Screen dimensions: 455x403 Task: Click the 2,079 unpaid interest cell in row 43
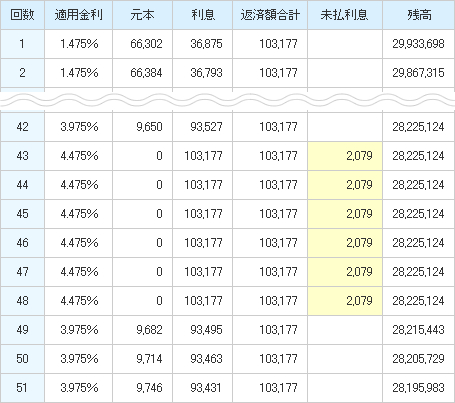click(345, 156)
